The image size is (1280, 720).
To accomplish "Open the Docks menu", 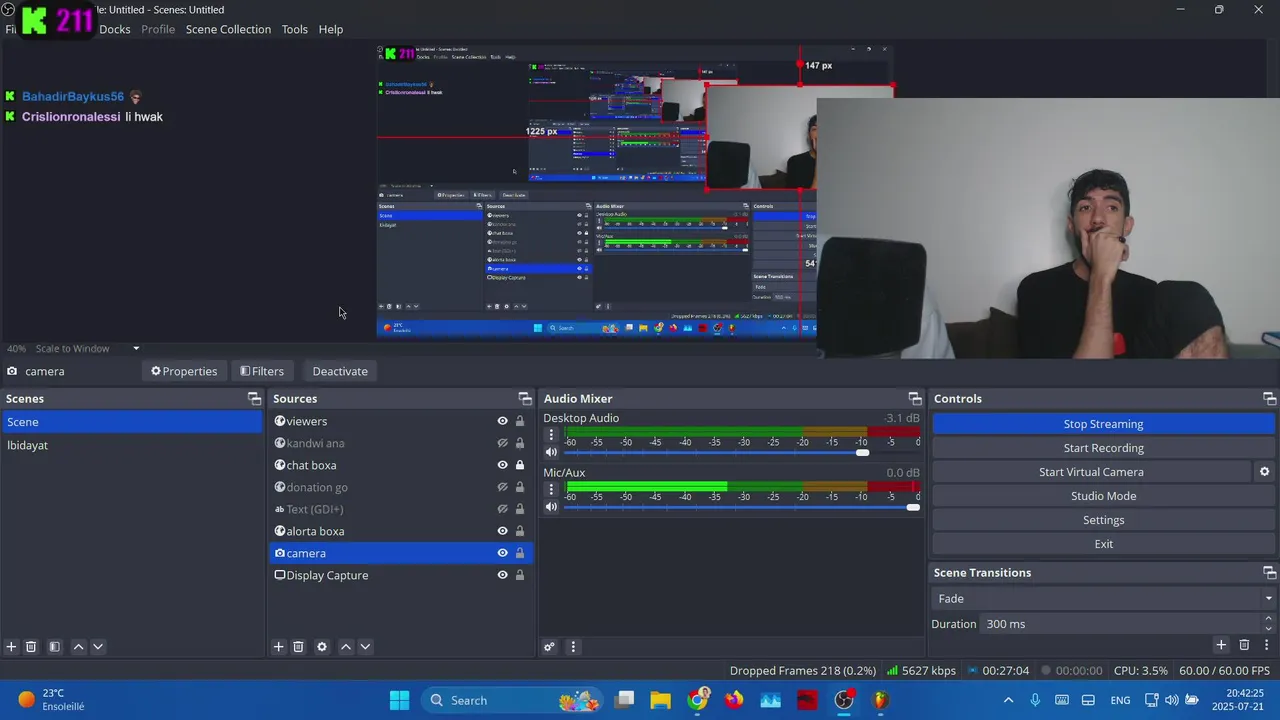I will click(x=115, y=29).
